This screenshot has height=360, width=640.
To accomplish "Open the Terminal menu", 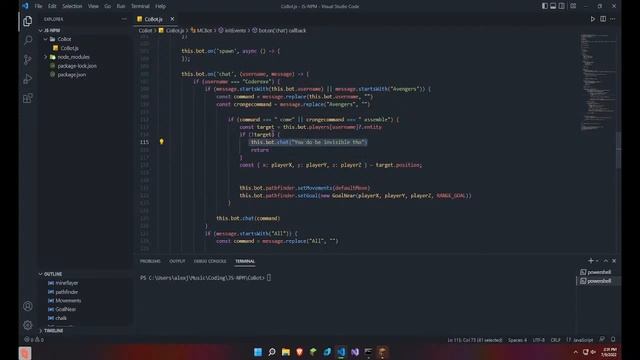I will point(140,6).
